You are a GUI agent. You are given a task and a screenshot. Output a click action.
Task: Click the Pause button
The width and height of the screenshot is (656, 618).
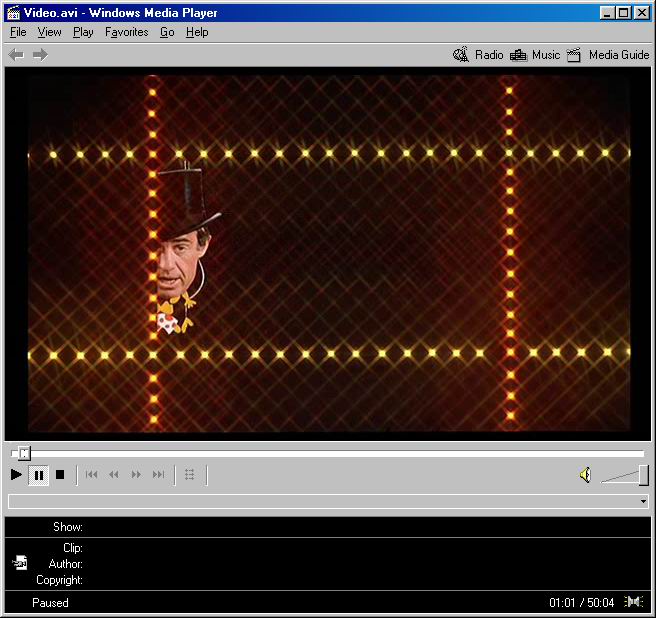(38, 475)
